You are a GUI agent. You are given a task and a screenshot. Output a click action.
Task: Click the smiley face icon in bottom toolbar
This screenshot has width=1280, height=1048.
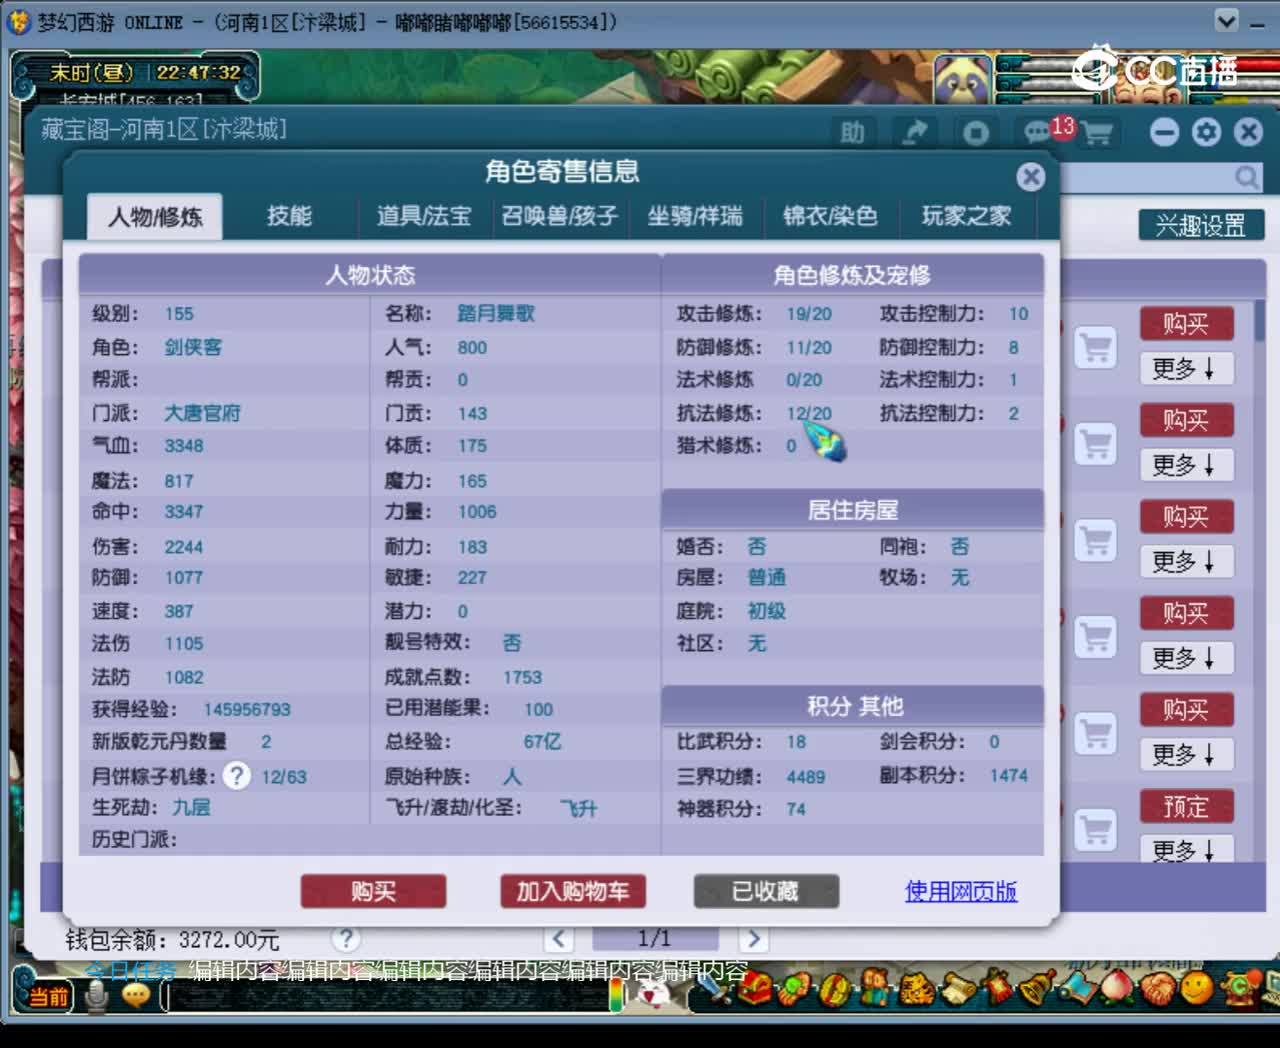pyautogui.click(x=1196, y=990)
